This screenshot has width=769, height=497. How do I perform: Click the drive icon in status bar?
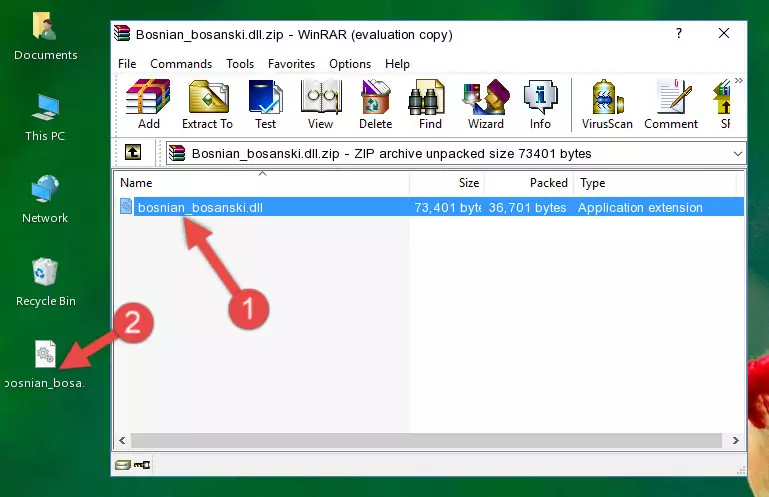point(123,464)
